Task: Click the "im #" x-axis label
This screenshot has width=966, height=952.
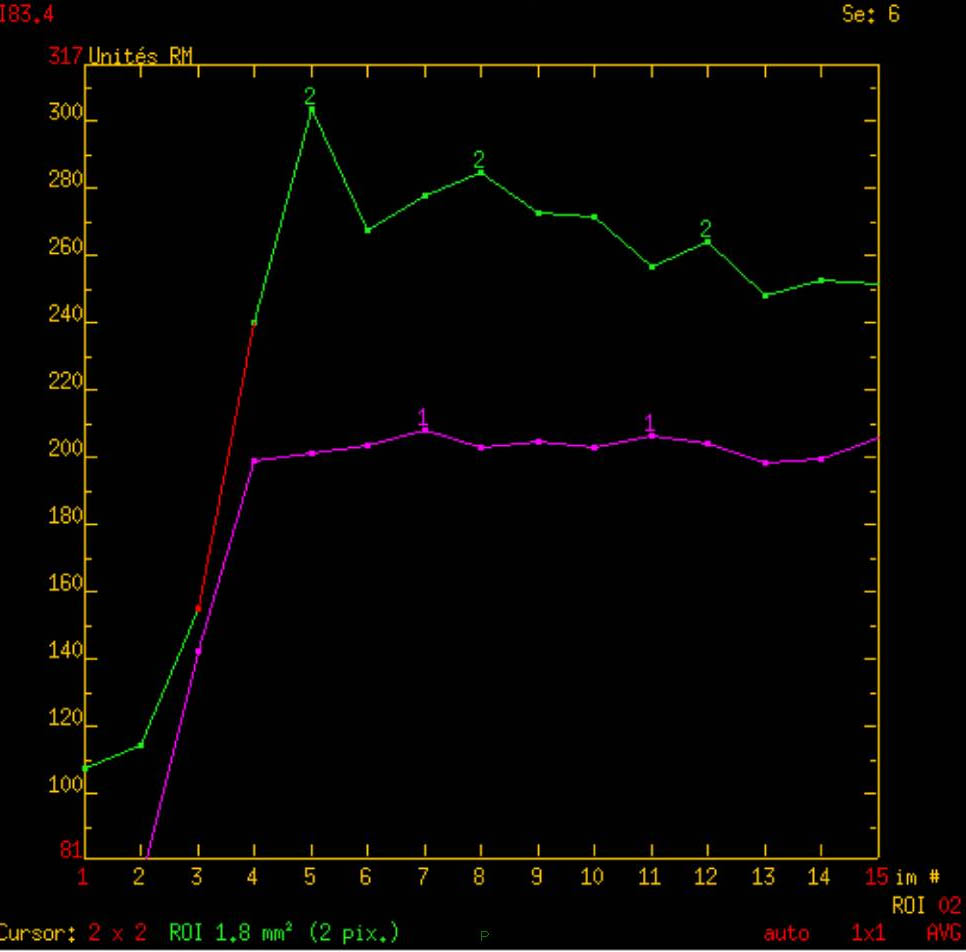Action: [x=917, y=877]
